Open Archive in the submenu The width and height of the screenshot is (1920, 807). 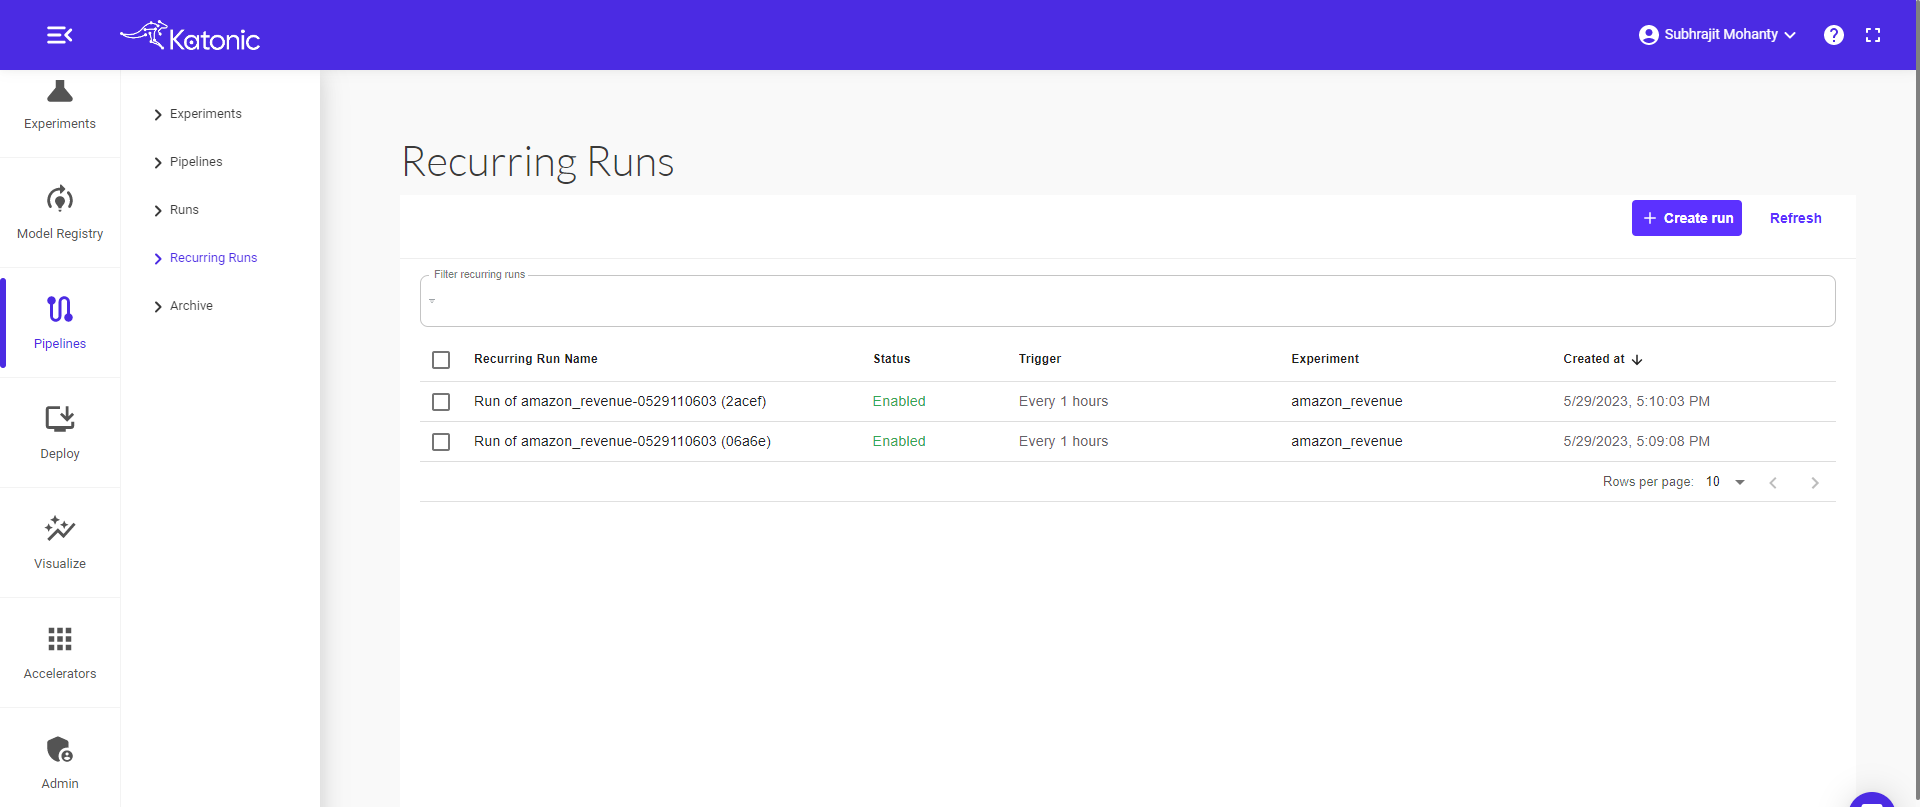click(191, 306)
